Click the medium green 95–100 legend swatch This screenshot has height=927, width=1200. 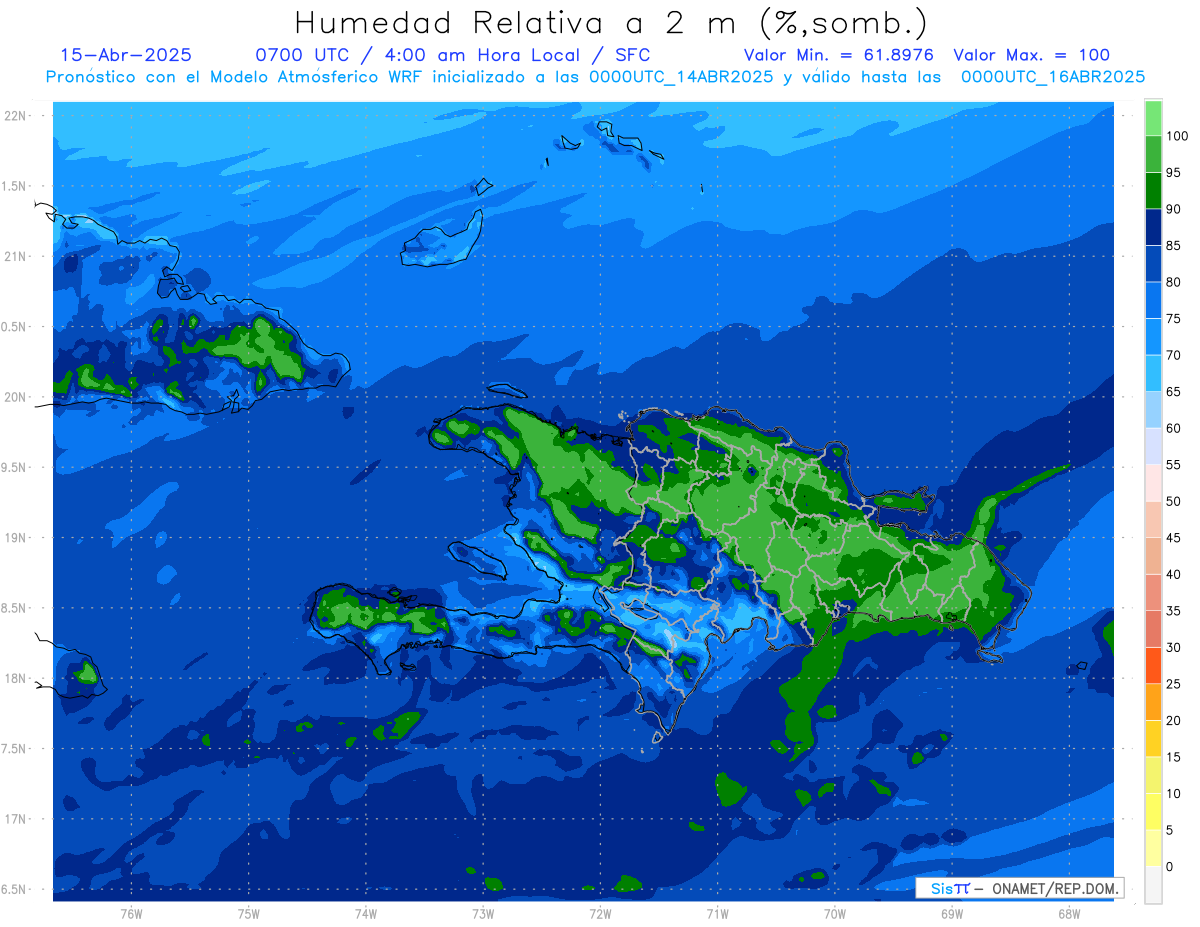click(x=1153, y=154)
